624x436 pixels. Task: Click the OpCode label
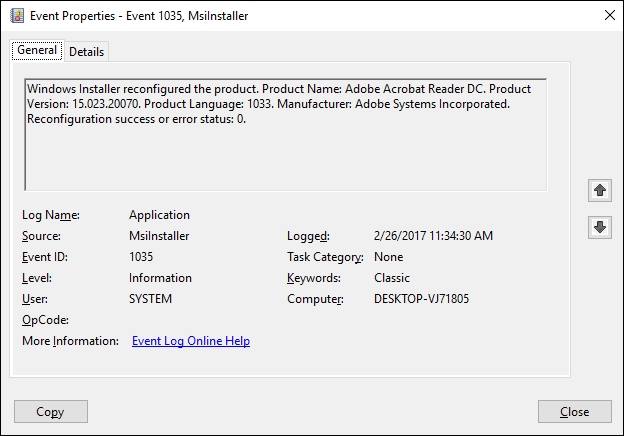coord(45,320)
